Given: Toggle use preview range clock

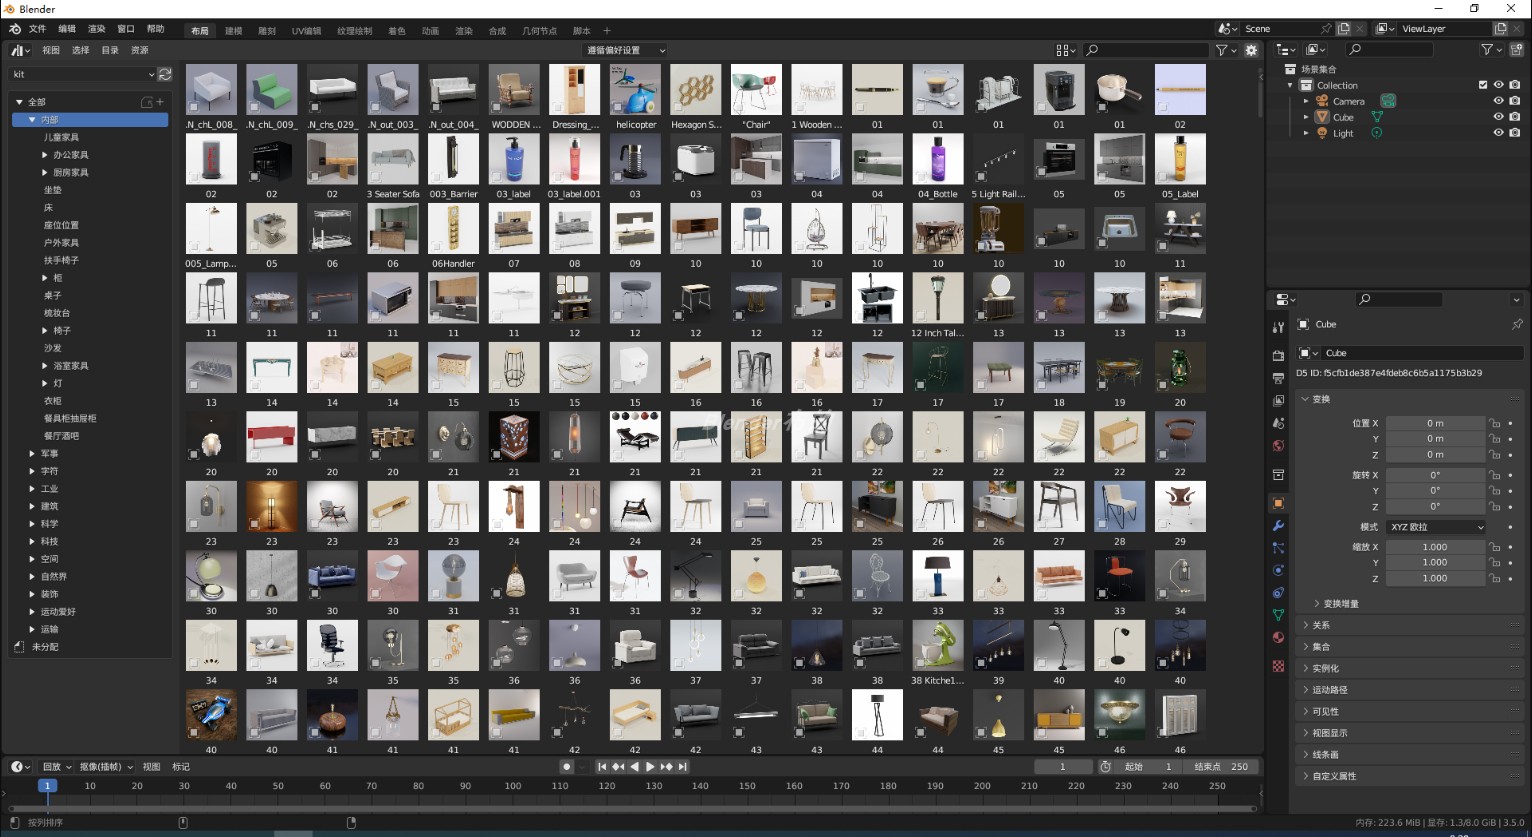Looking at the screenshot, I should point(1105,767).
